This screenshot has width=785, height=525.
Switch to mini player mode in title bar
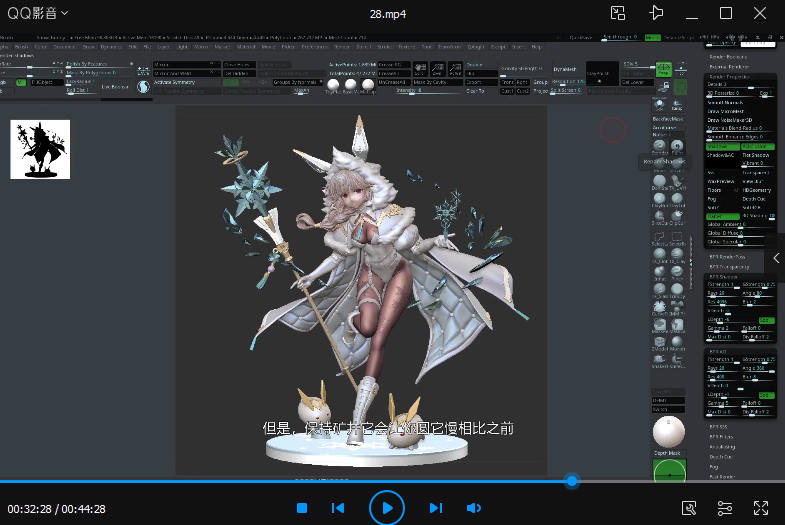618,13
